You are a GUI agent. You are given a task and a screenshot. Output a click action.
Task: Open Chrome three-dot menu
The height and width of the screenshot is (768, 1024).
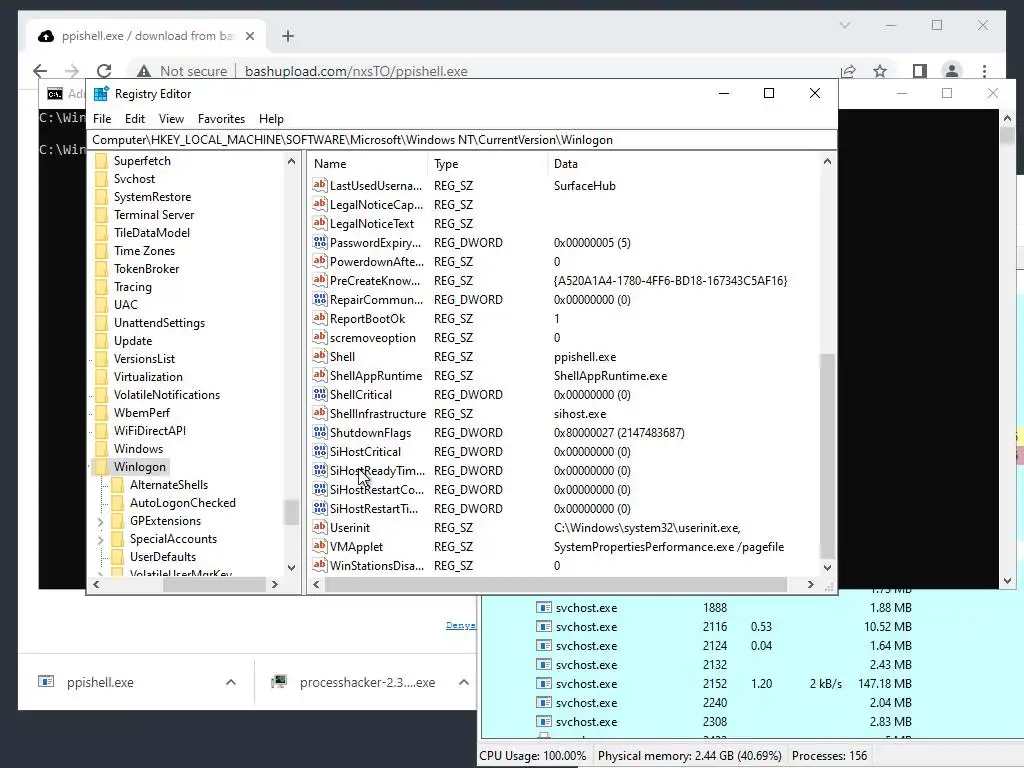(x=984, y=71)
